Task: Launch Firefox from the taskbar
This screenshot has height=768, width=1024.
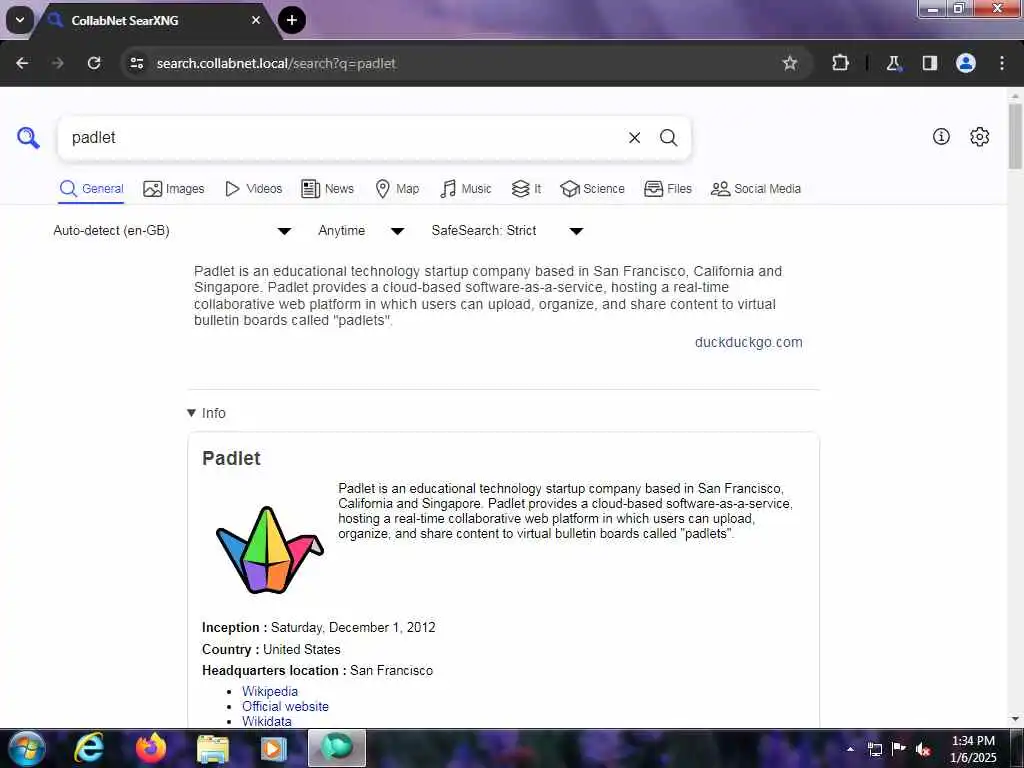Action: click(x=151, y=748)
